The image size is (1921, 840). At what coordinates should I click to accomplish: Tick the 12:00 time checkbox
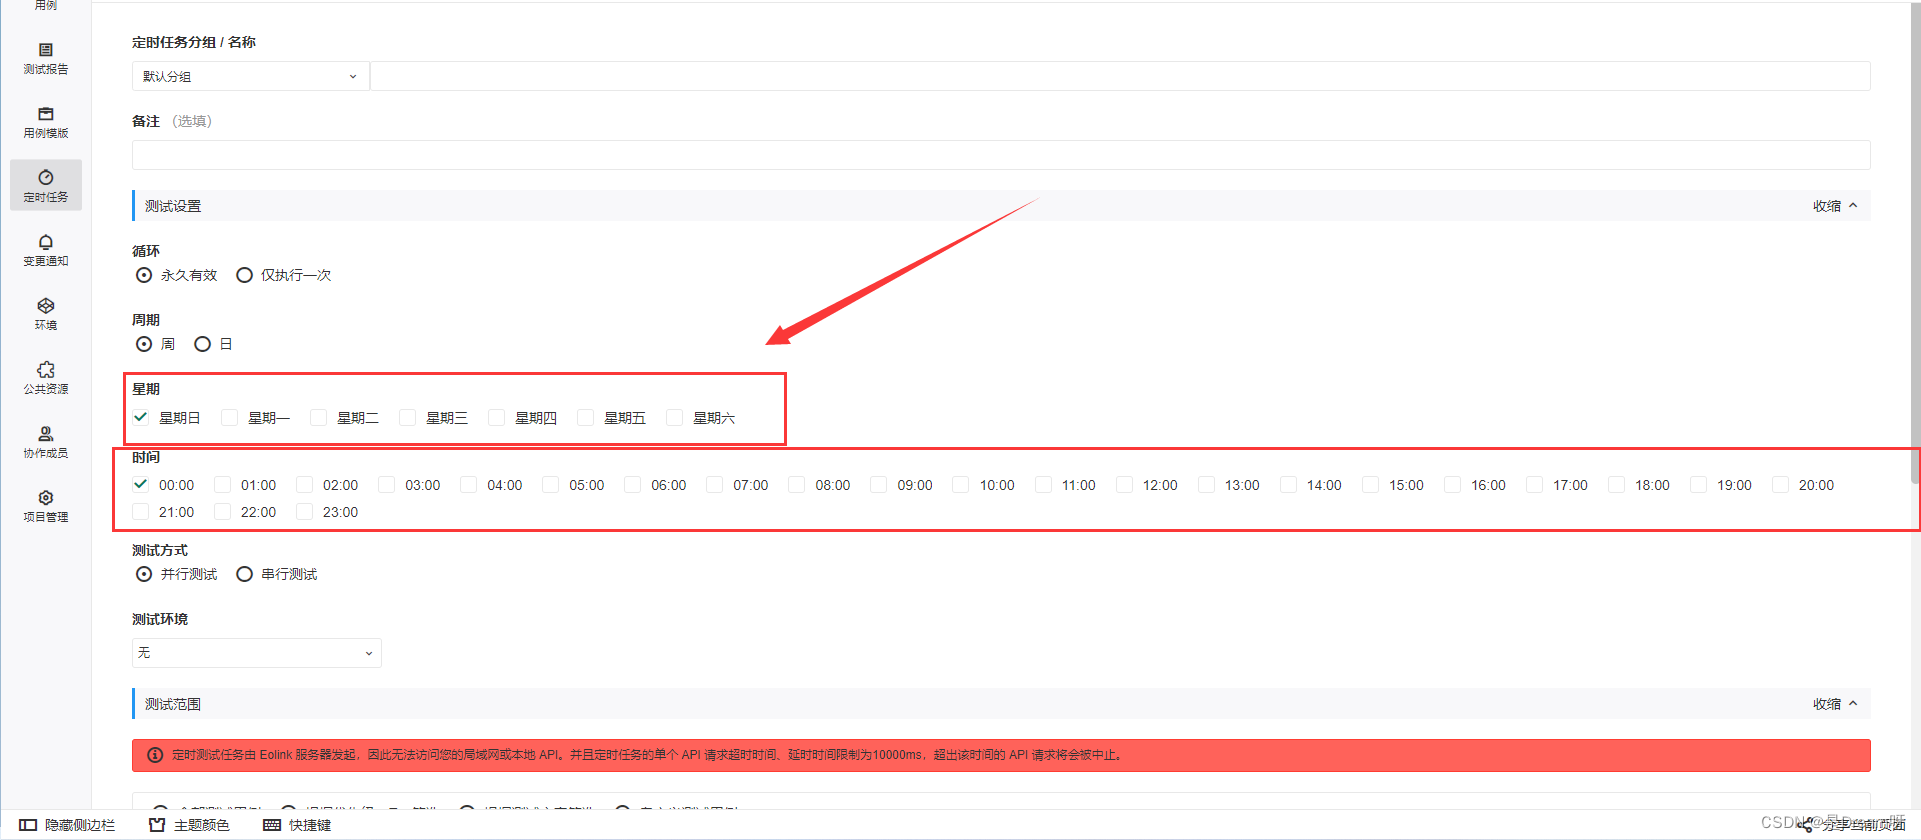pyautogui.click(x=1125, y=484)
